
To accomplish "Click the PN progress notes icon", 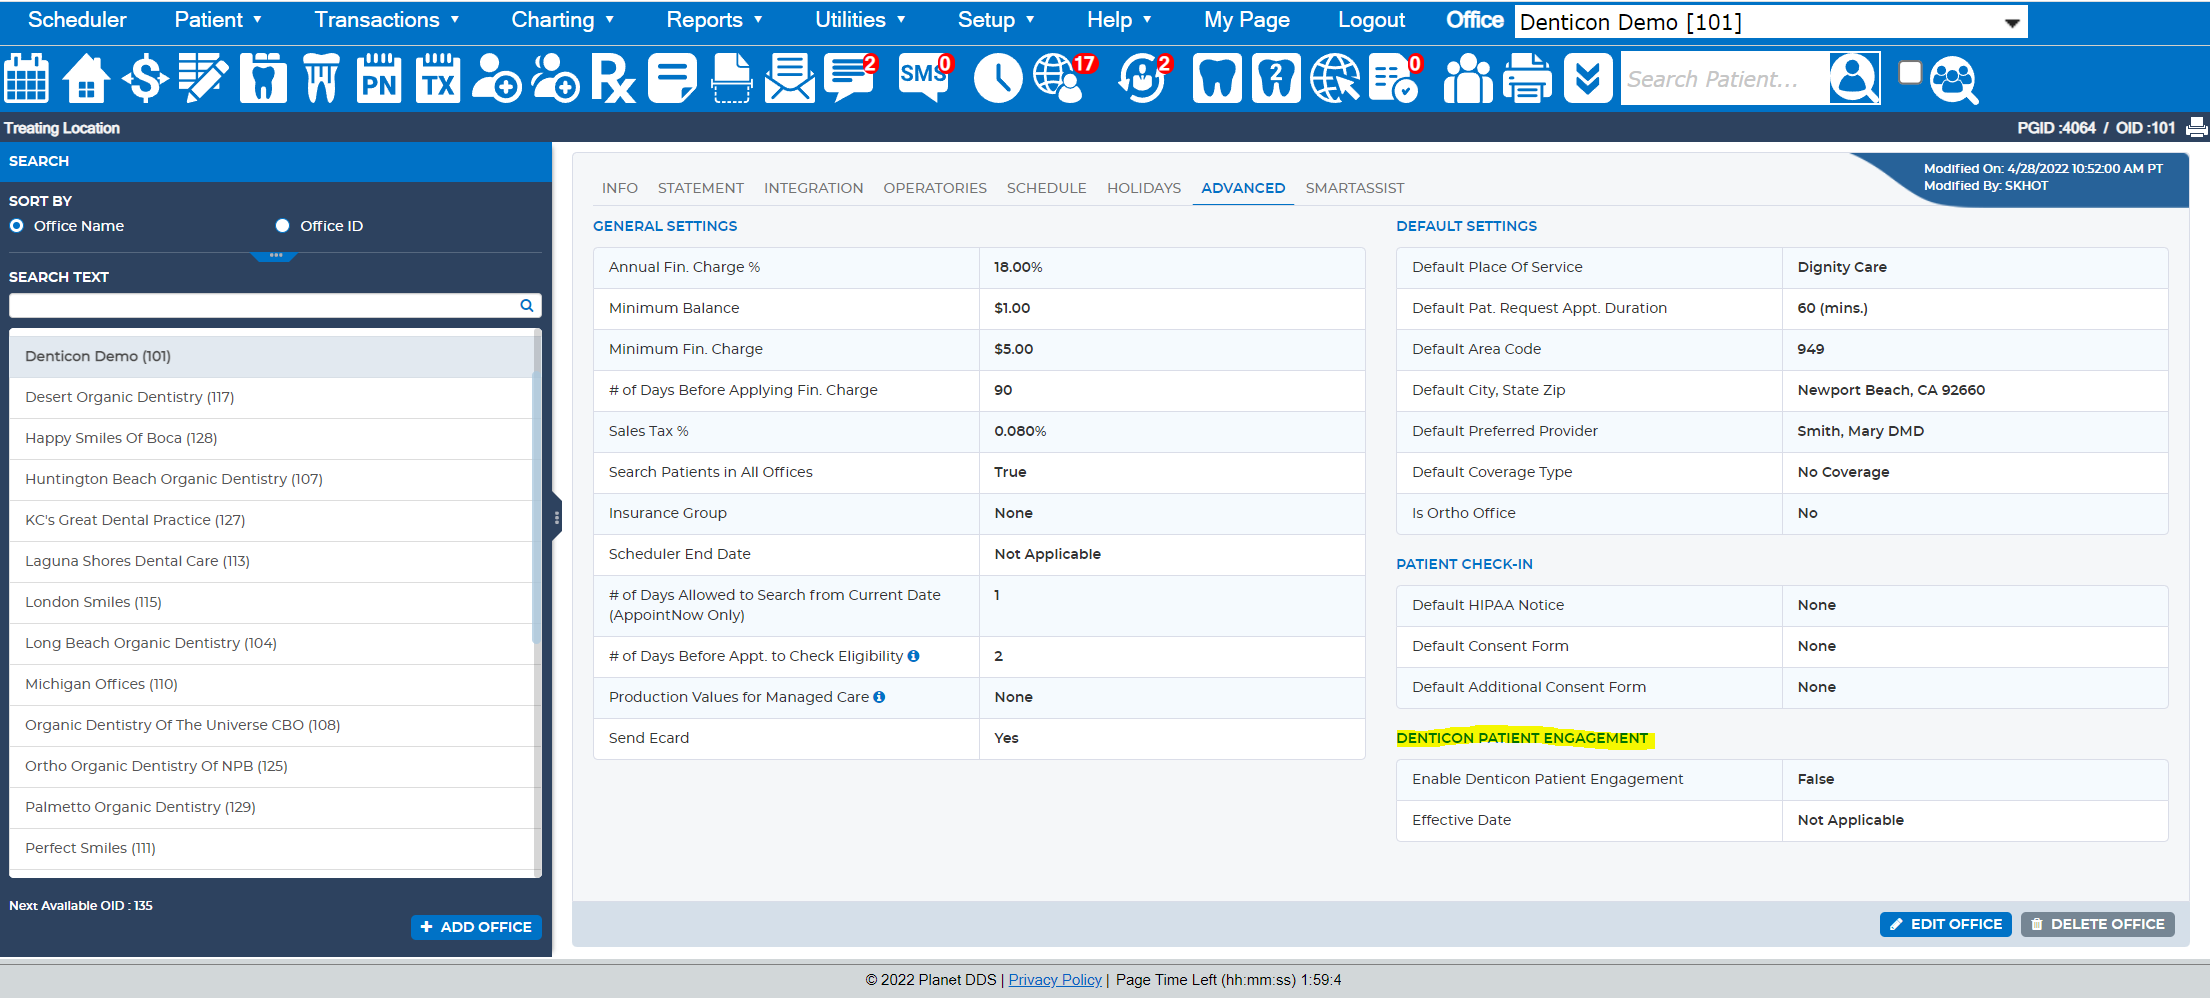I will coord(379,78).
